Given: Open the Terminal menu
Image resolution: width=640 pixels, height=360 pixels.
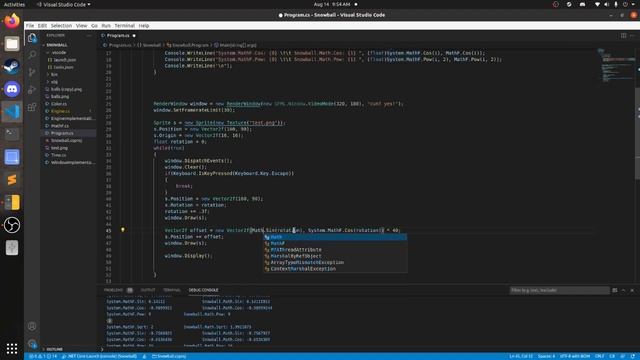Looking at the screenshot, I should pyautogui.click(x=124, y=25).
